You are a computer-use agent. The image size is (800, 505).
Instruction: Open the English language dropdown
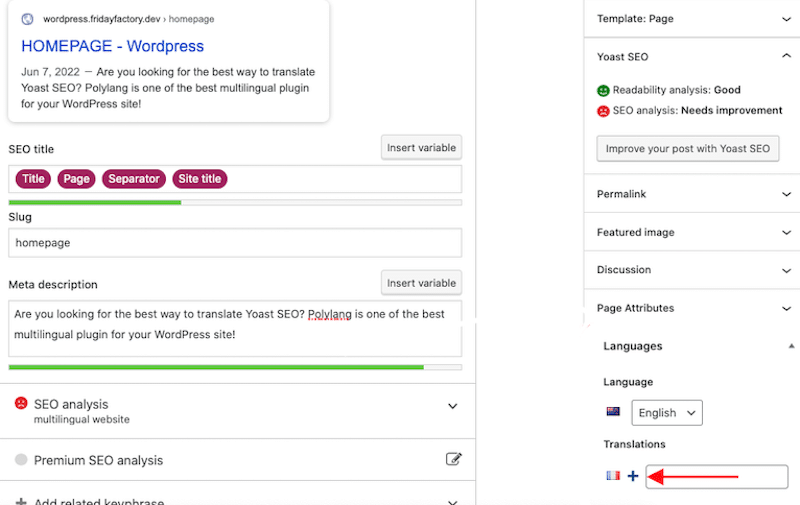pyautogui.click(x=667, y=413)
